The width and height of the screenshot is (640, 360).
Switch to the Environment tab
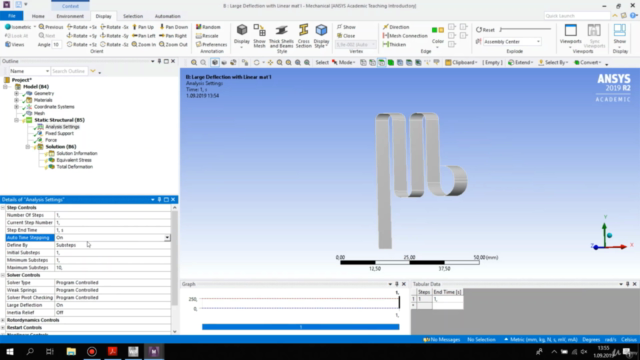(70, 16)
